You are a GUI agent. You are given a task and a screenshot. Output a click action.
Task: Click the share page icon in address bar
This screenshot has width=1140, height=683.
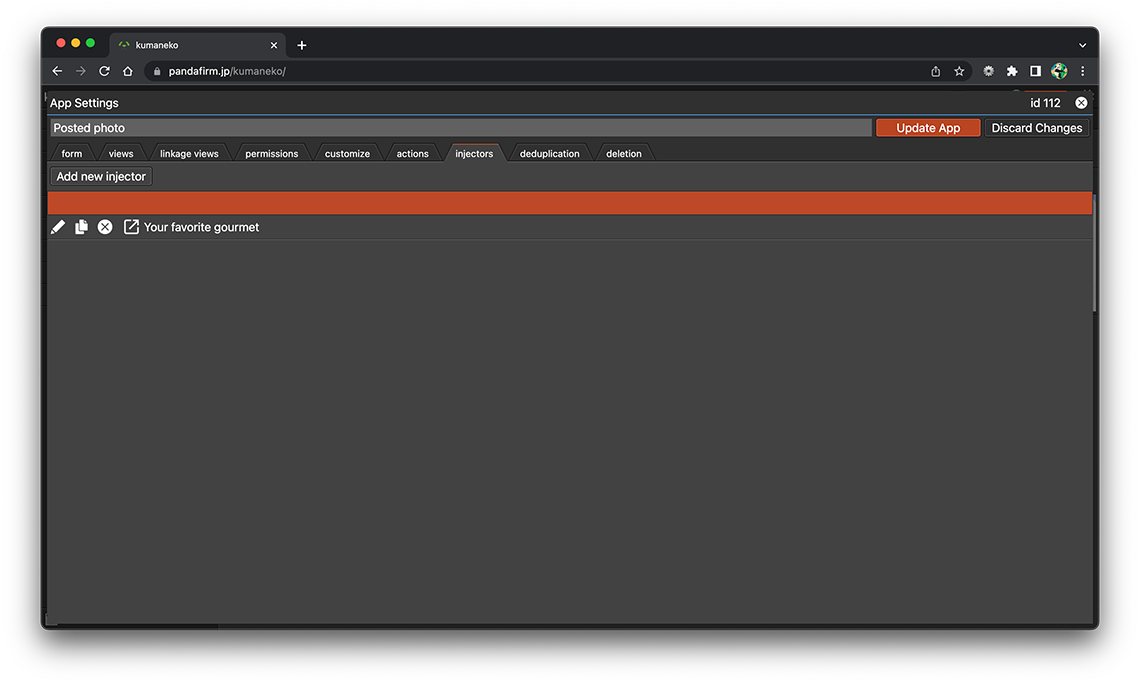point(935,71)
